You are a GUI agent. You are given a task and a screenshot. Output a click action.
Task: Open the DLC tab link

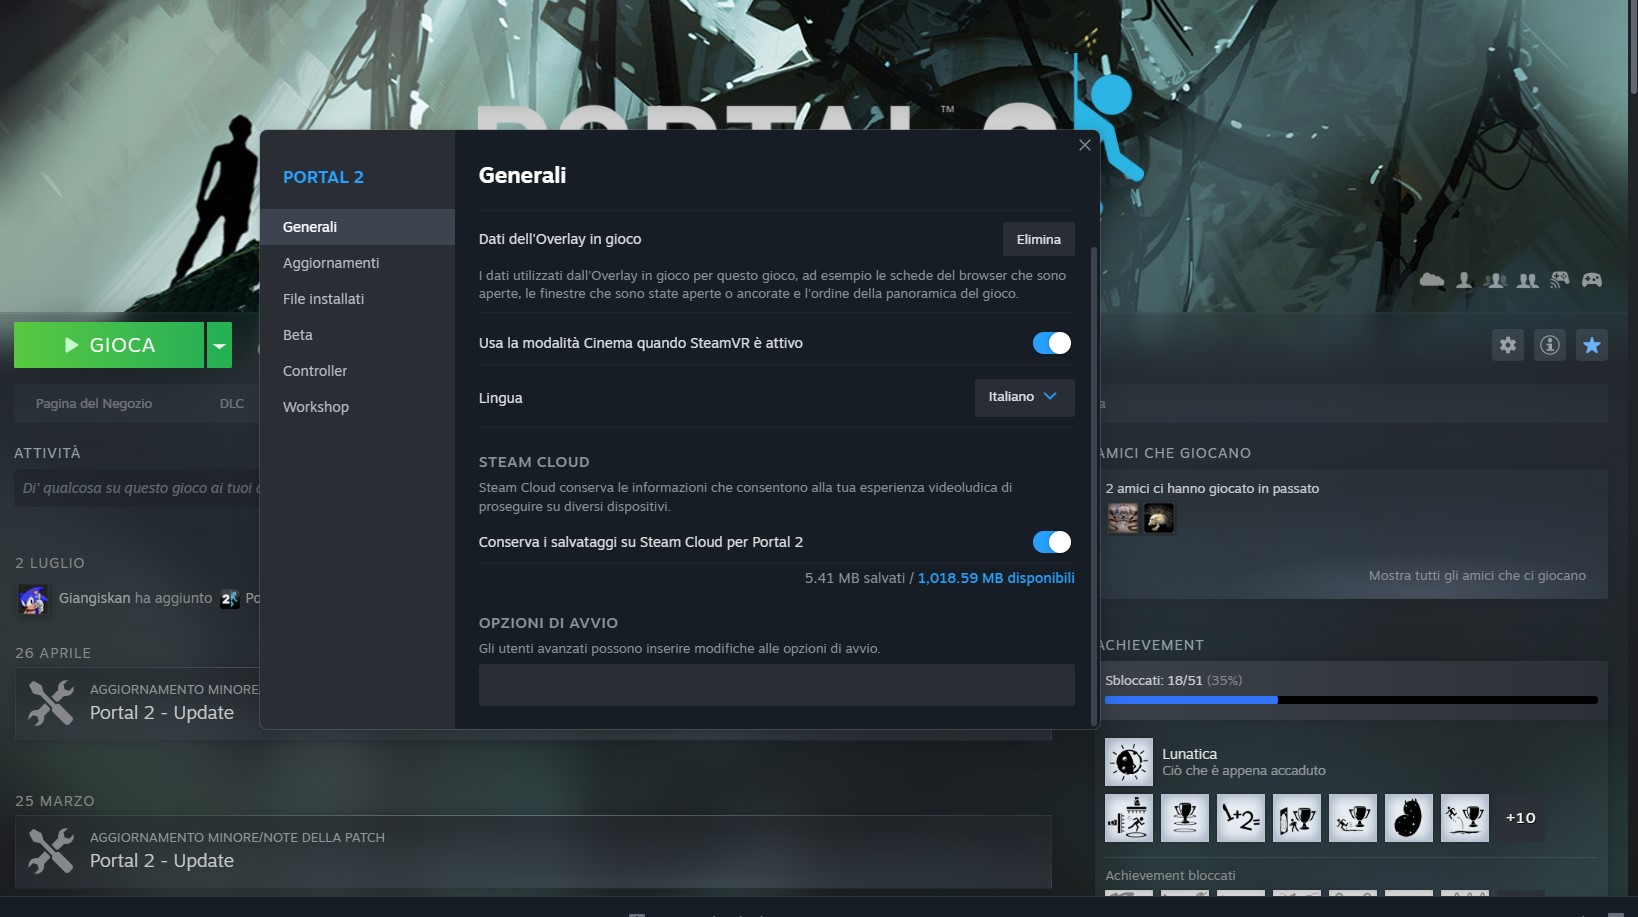click(x=232, y=404)
